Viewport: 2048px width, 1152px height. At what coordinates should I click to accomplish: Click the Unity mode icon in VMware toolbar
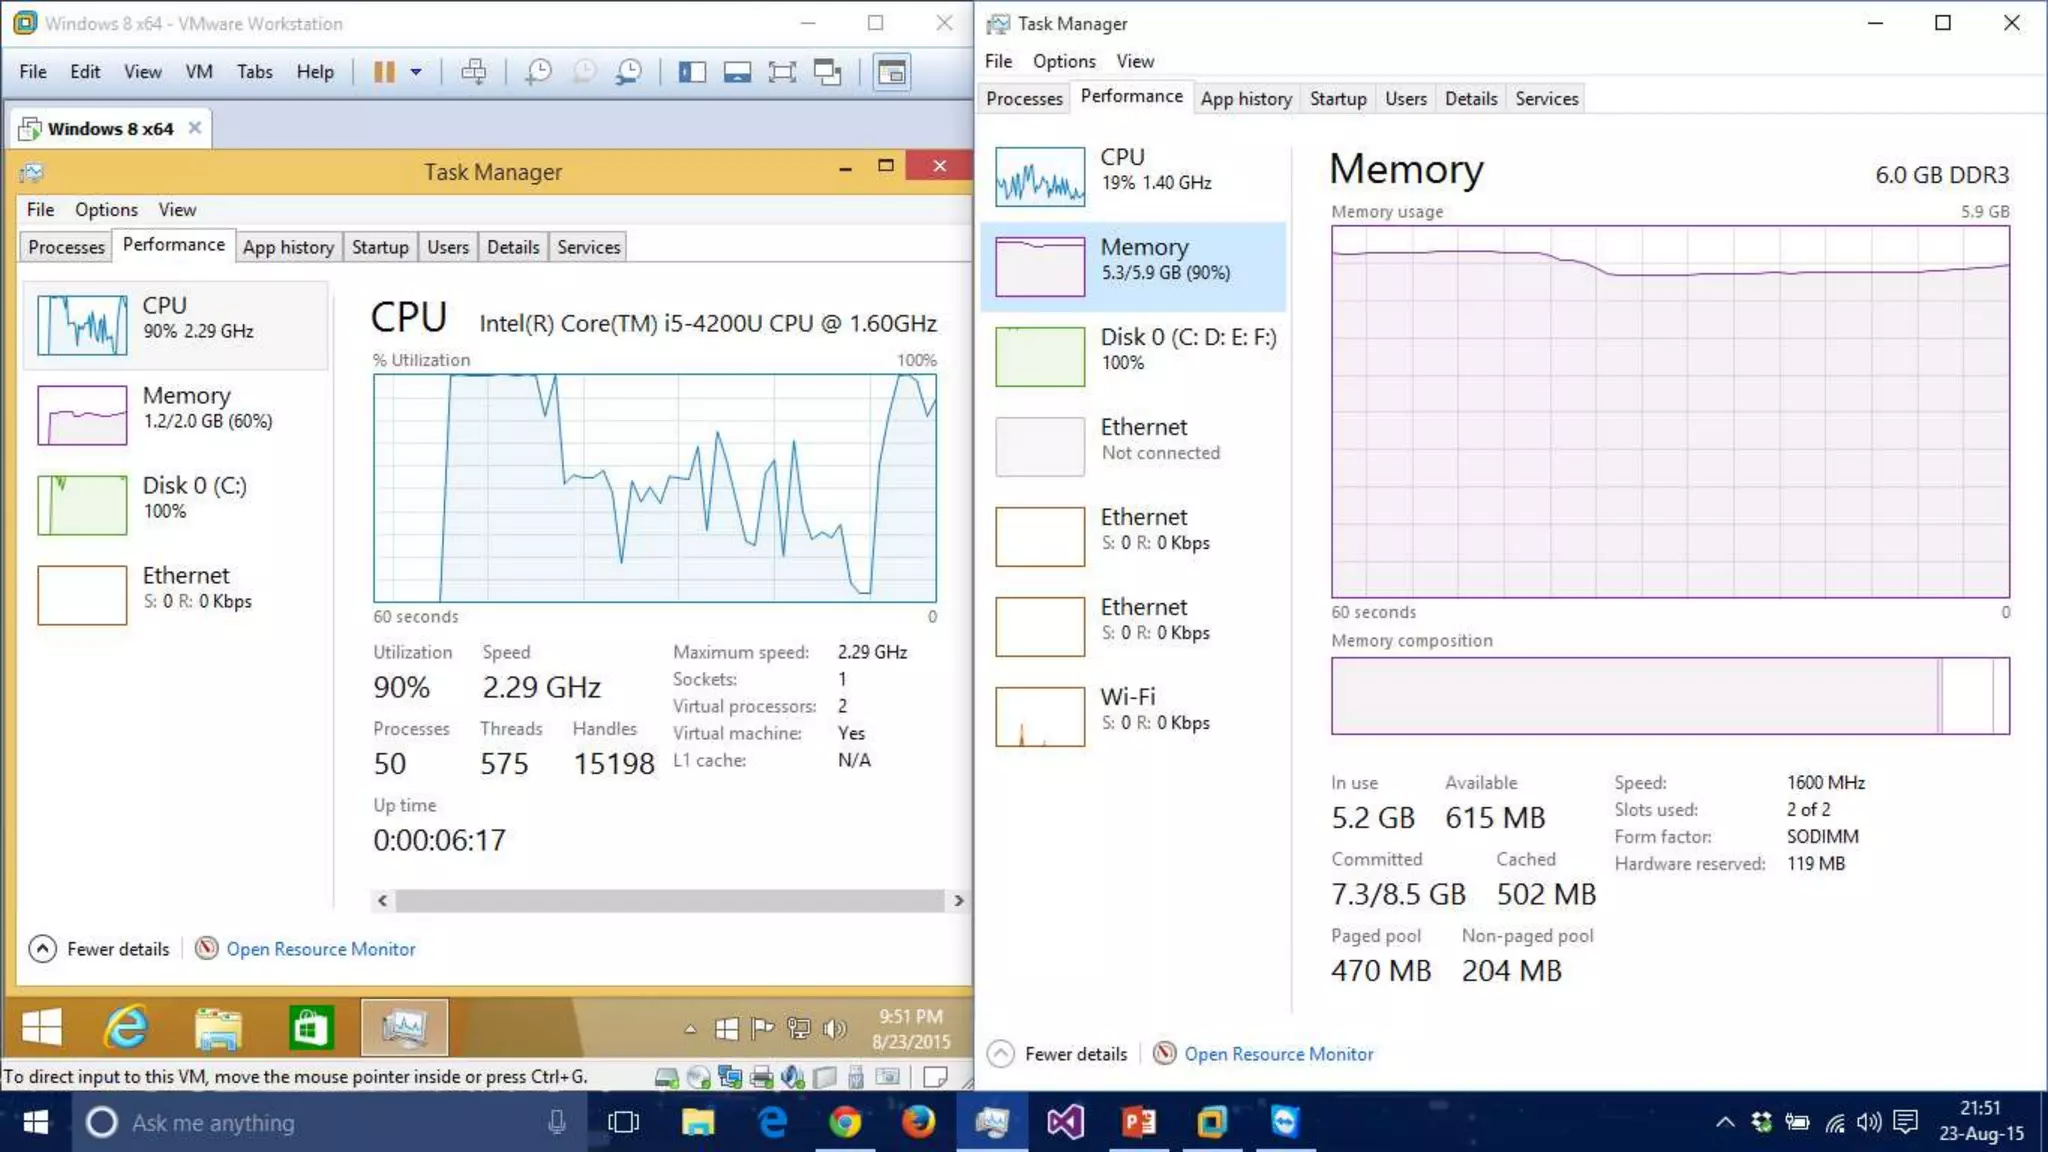tap(828, 72)
